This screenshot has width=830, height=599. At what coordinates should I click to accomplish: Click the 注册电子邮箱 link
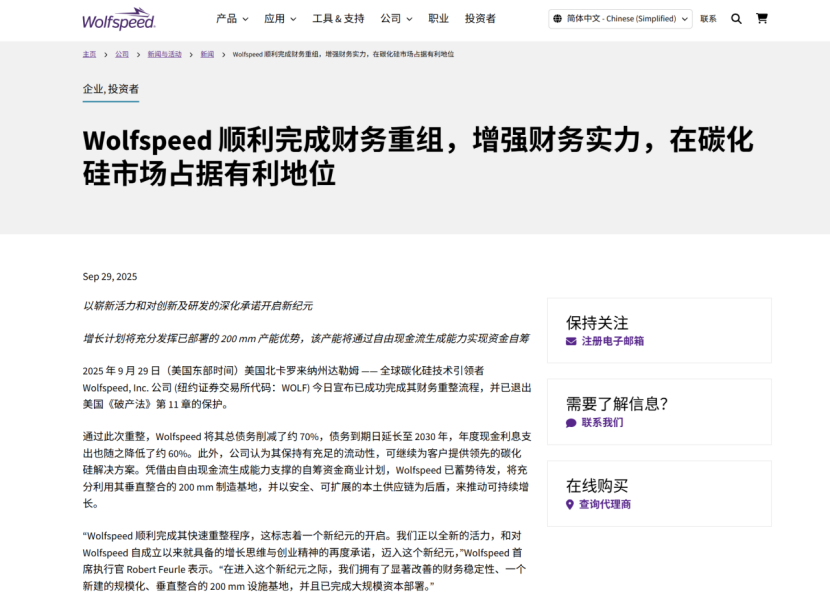point(612,341)
